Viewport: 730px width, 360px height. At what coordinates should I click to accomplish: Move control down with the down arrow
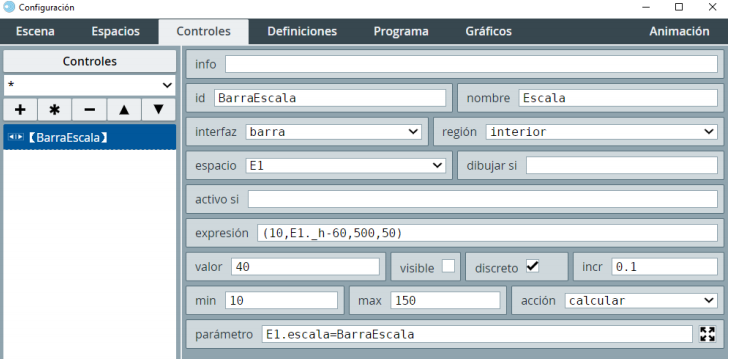pyautogui.click(x=158, y=109)
